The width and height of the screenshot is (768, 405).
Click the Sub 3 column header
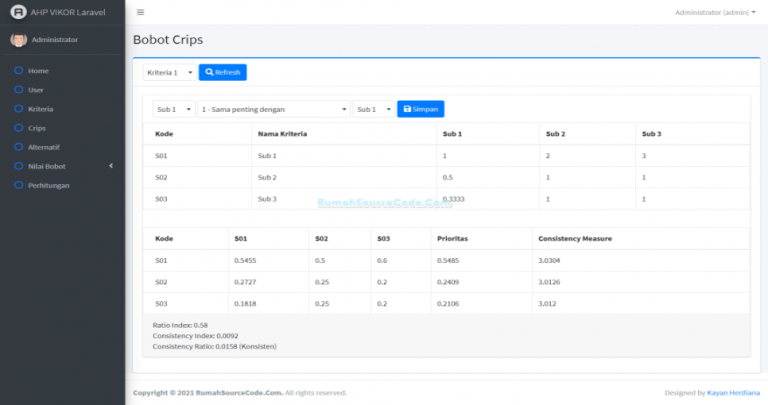coord(651,134)
